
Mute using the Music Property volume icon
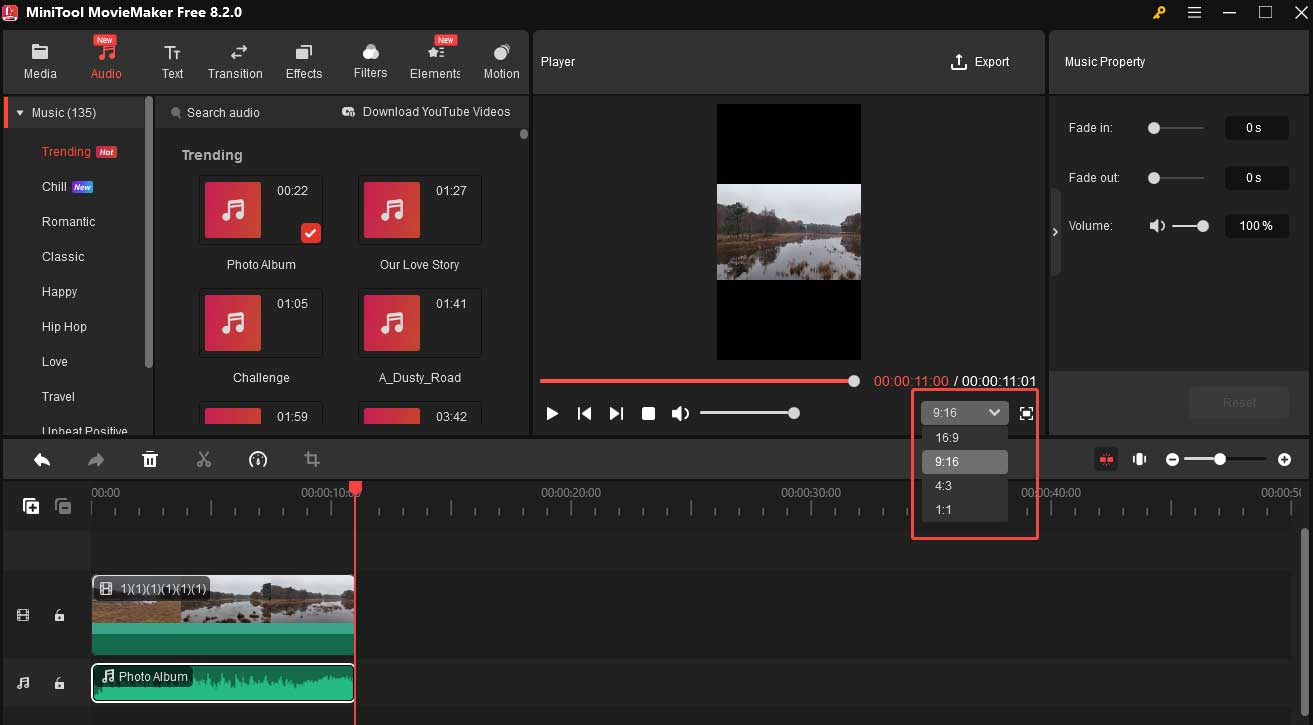[1157, 226]
